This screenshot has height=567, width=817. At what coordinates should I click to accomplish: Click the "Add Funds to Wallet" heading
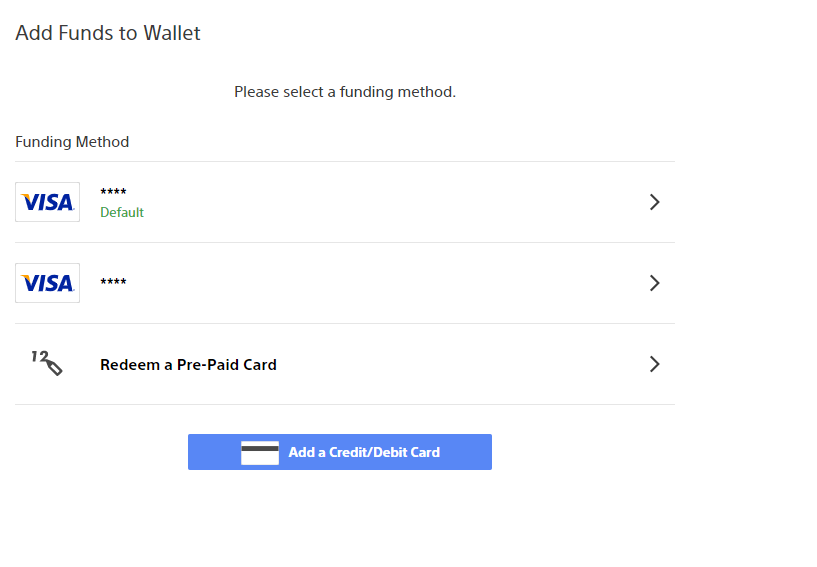tap(108, 33)
